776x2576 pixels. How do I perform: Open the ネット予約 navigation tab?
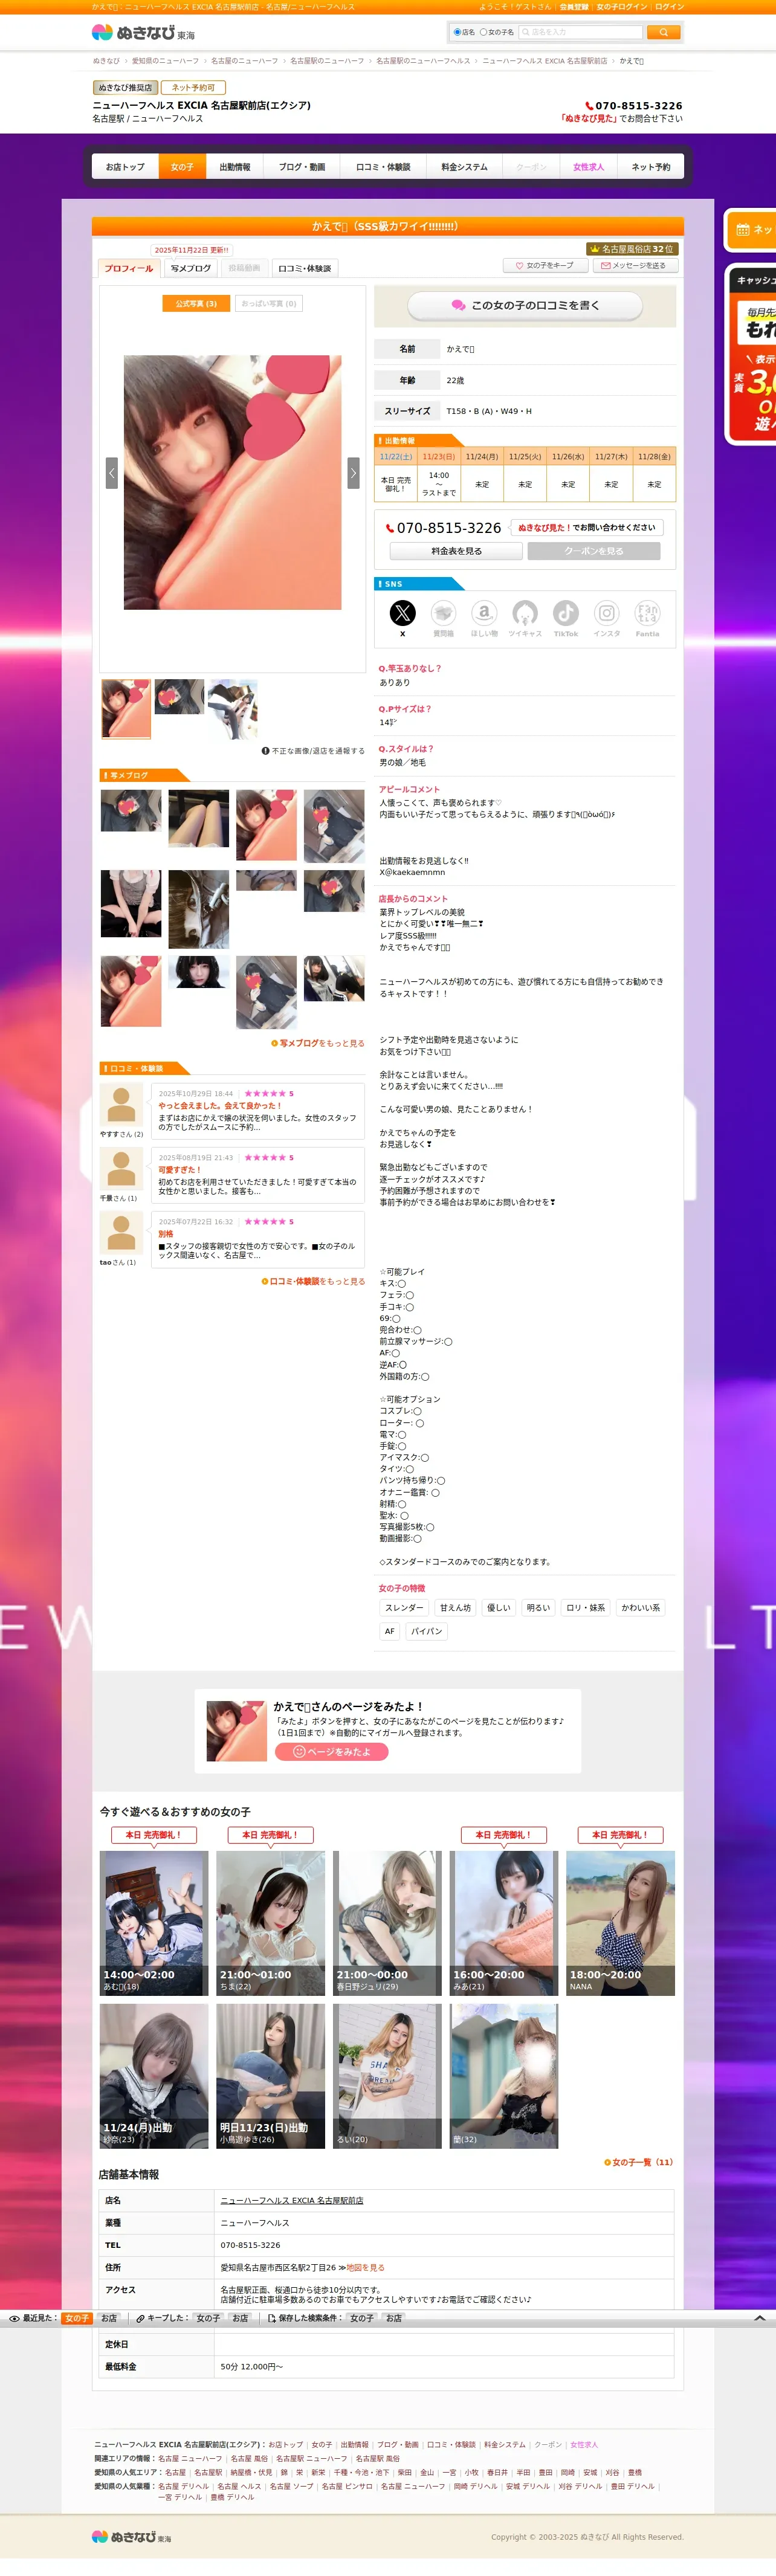click(x=650, y=167)
